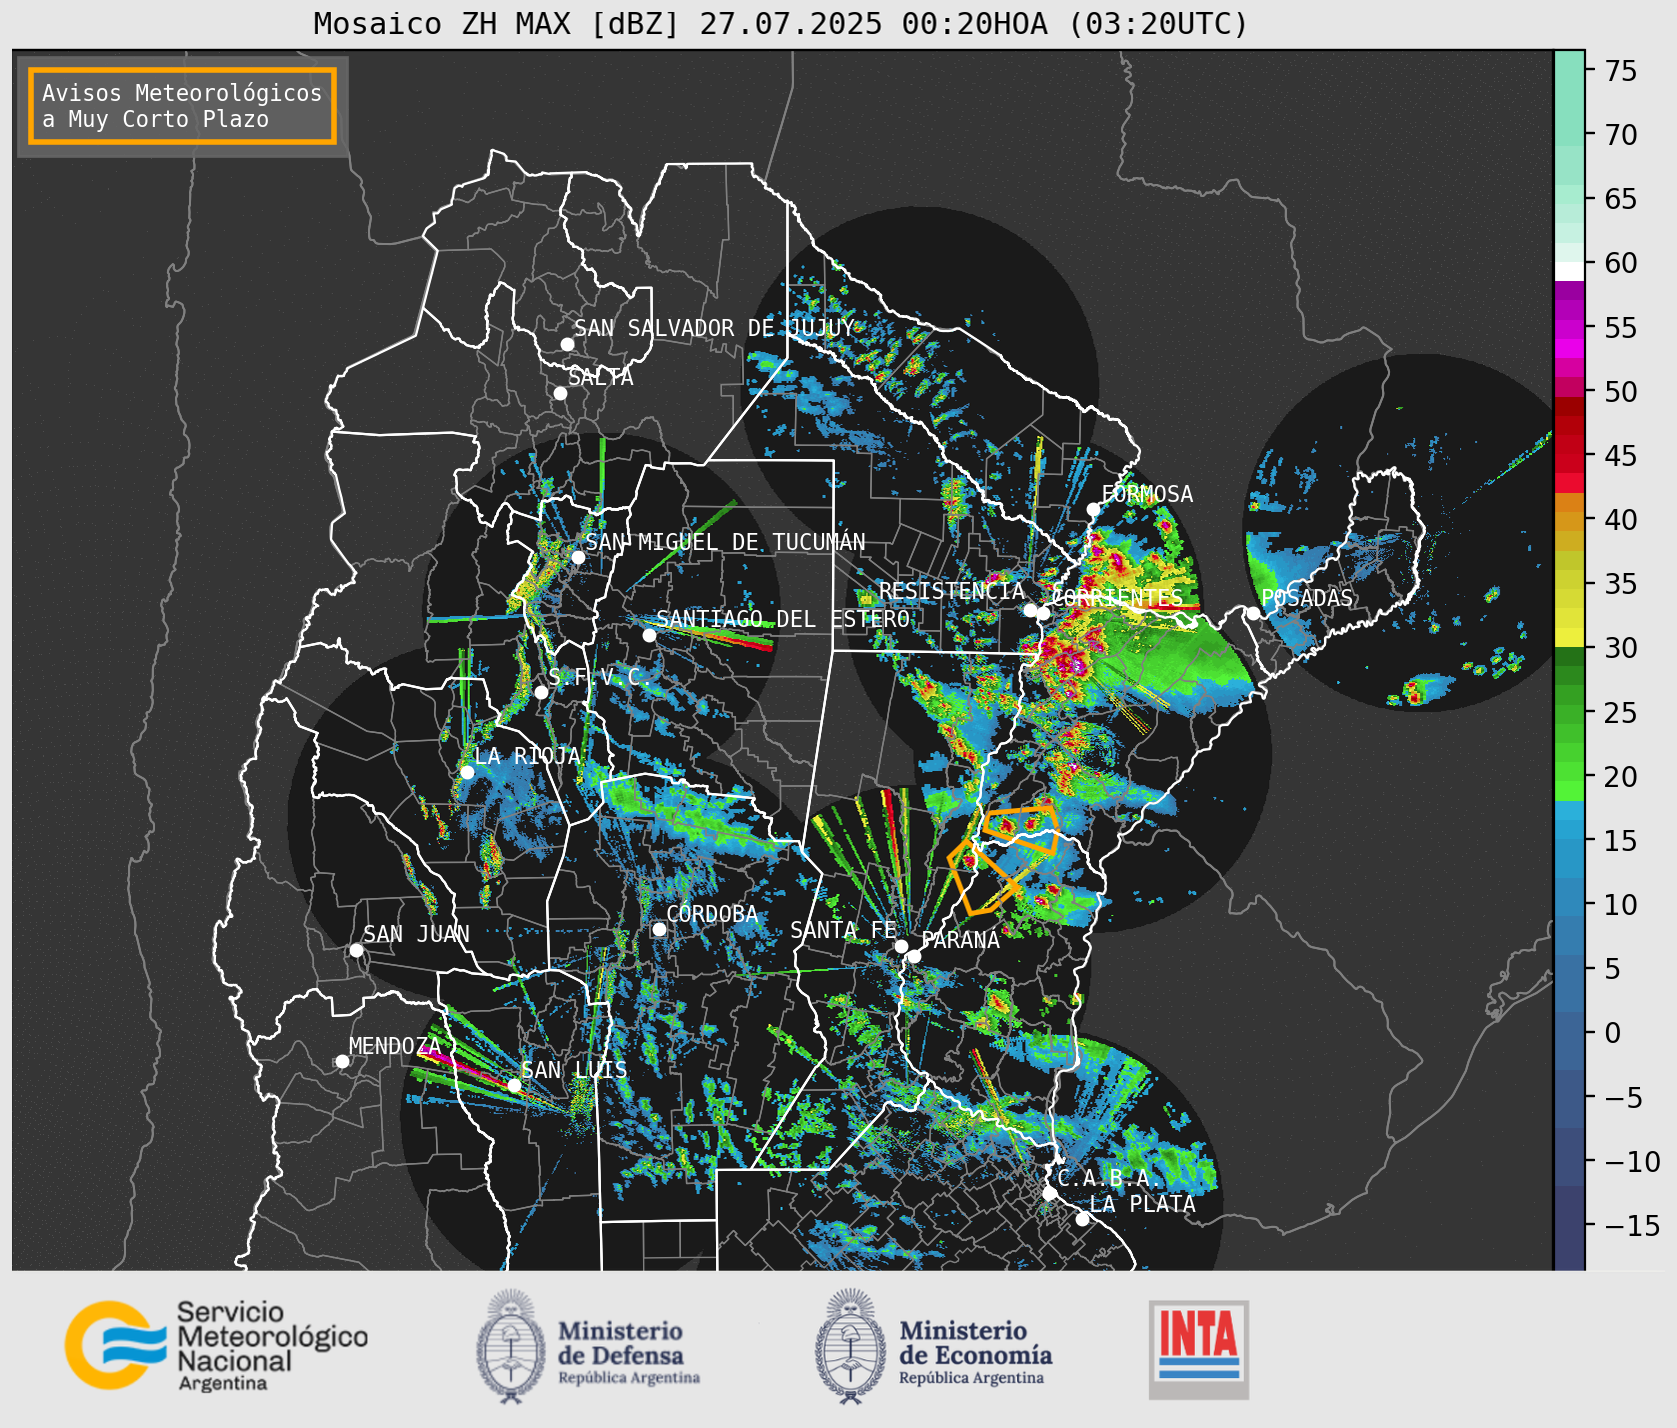The width and height of the screenshot is (1677, 1428).
Task: Click the Corrientes city marker
Action: 1043,613
